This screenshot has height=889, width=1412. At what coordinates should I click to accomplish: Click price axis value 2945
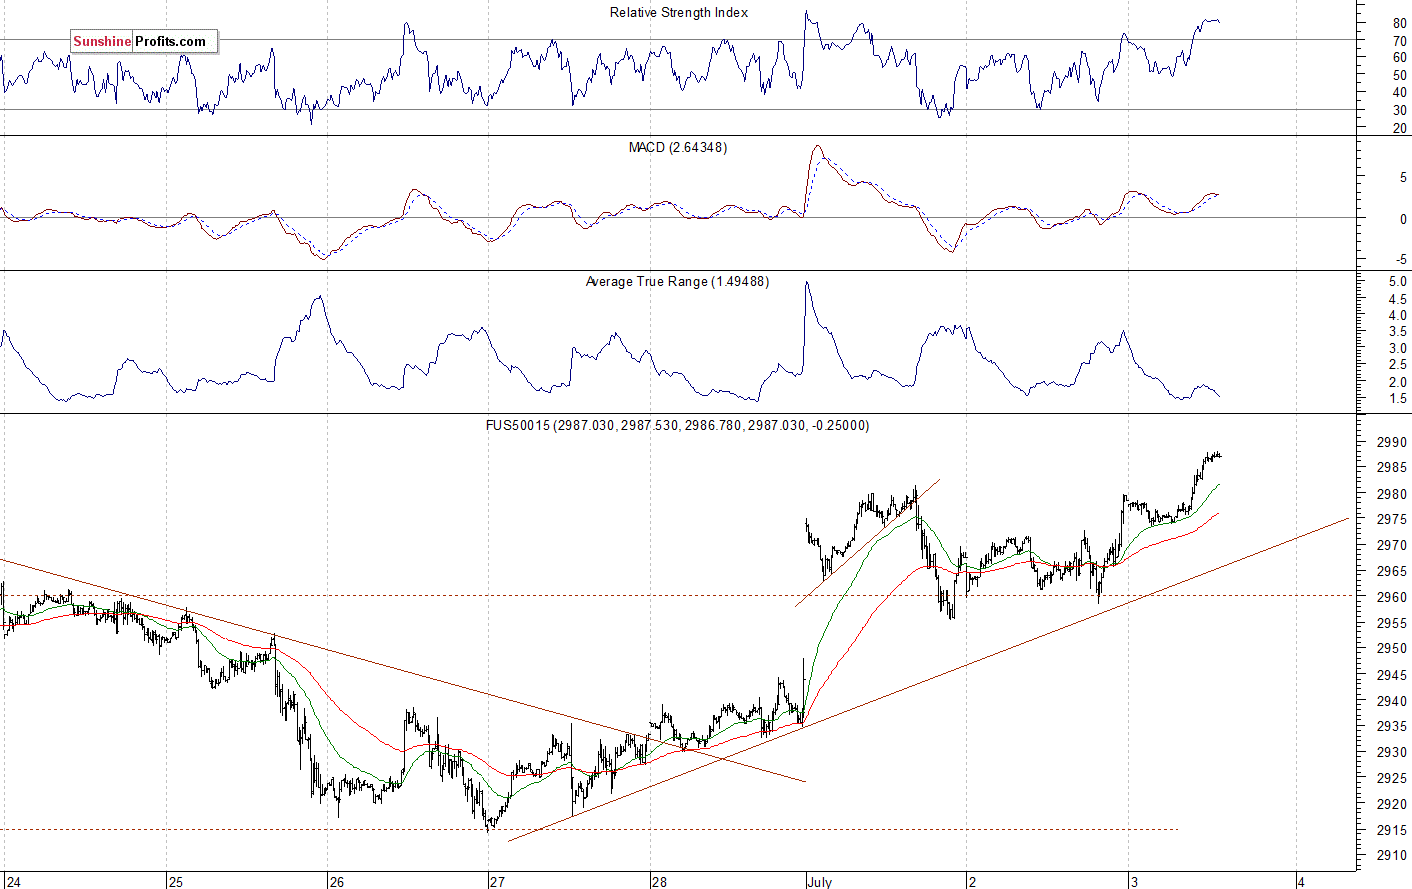click(x=1393, y=675)
